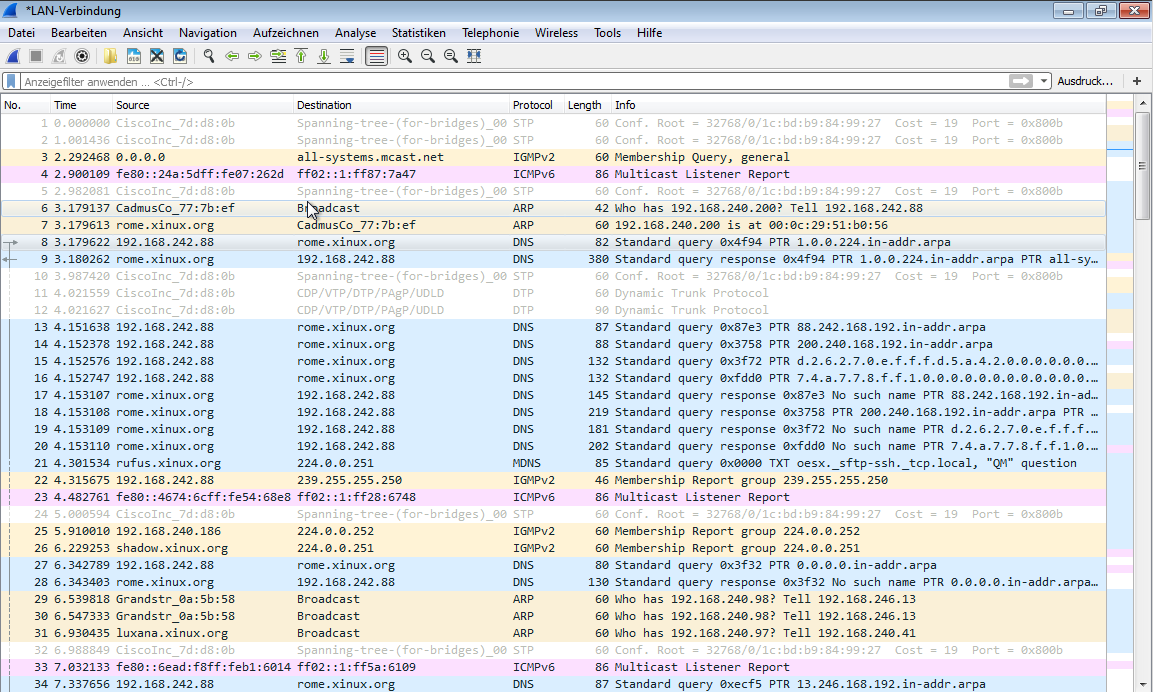
Task: Add a new filter button with the plus
Action: [x=1138, y=80]
